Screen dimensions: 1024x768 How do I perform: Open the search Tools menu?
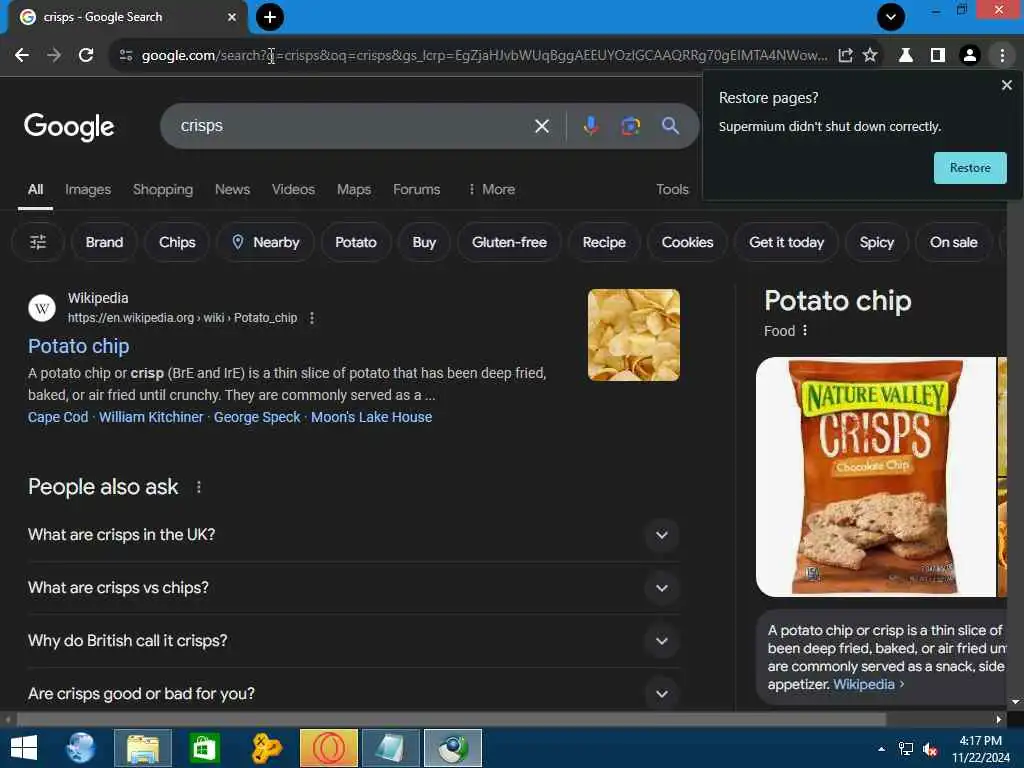click(x=672, y=189)
